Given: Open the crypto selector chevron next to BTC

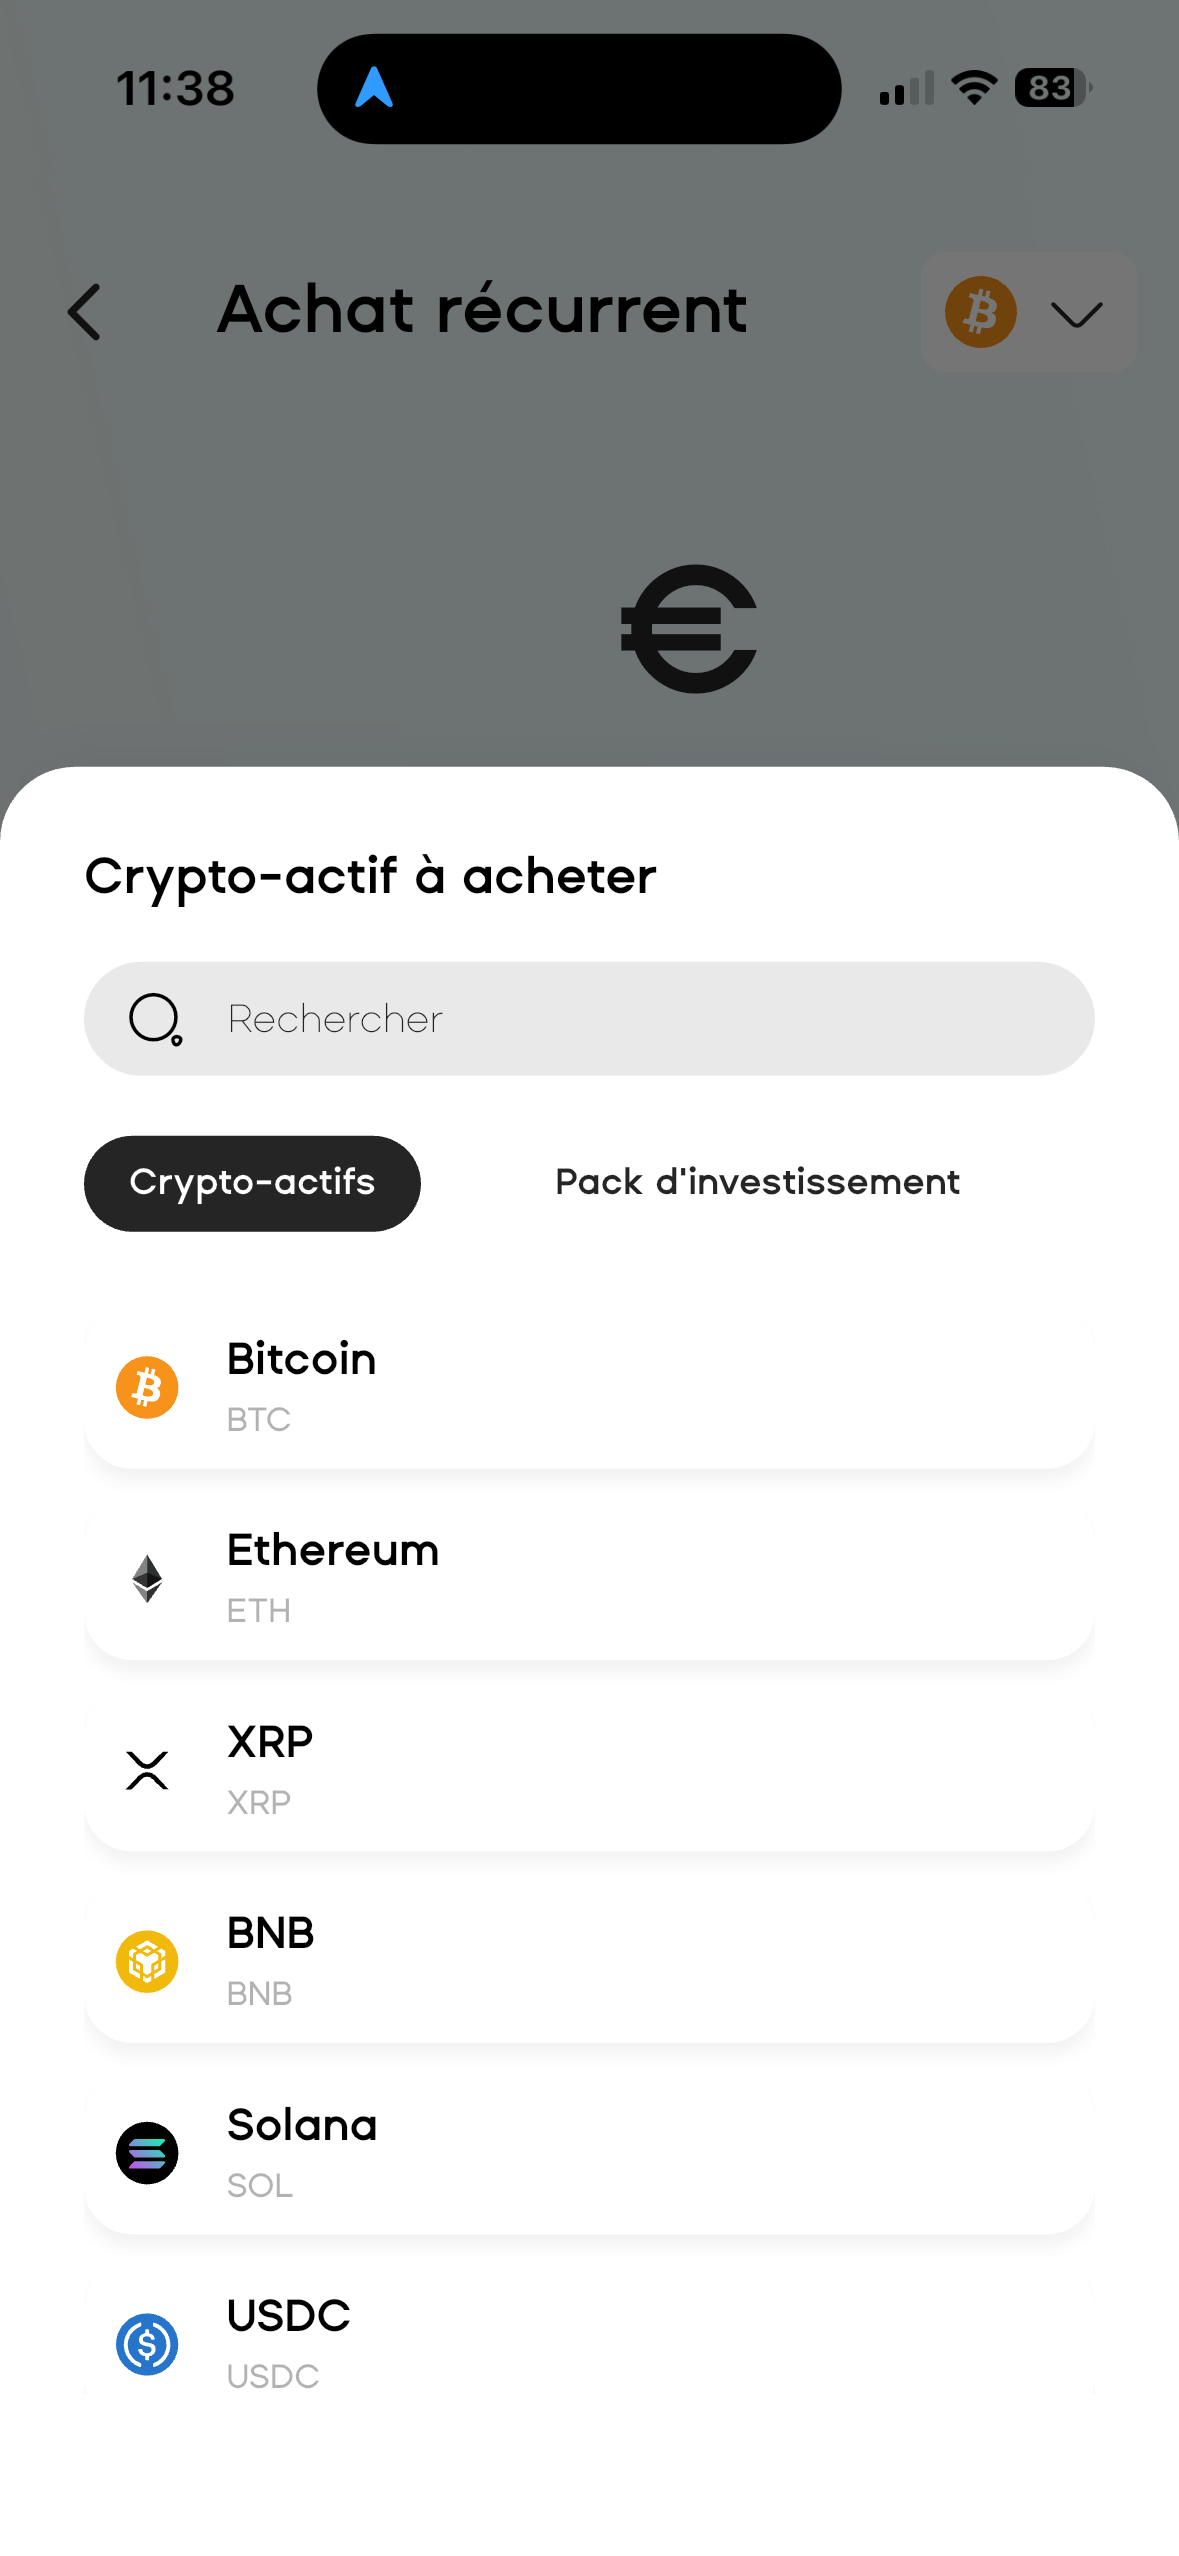Looking at the screenshot, I should pos(1074,314).
